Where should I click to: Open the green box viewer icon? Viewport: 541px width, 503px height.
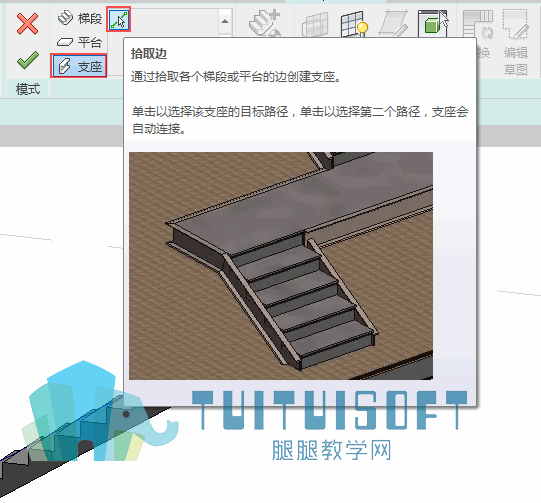point(433,23)
